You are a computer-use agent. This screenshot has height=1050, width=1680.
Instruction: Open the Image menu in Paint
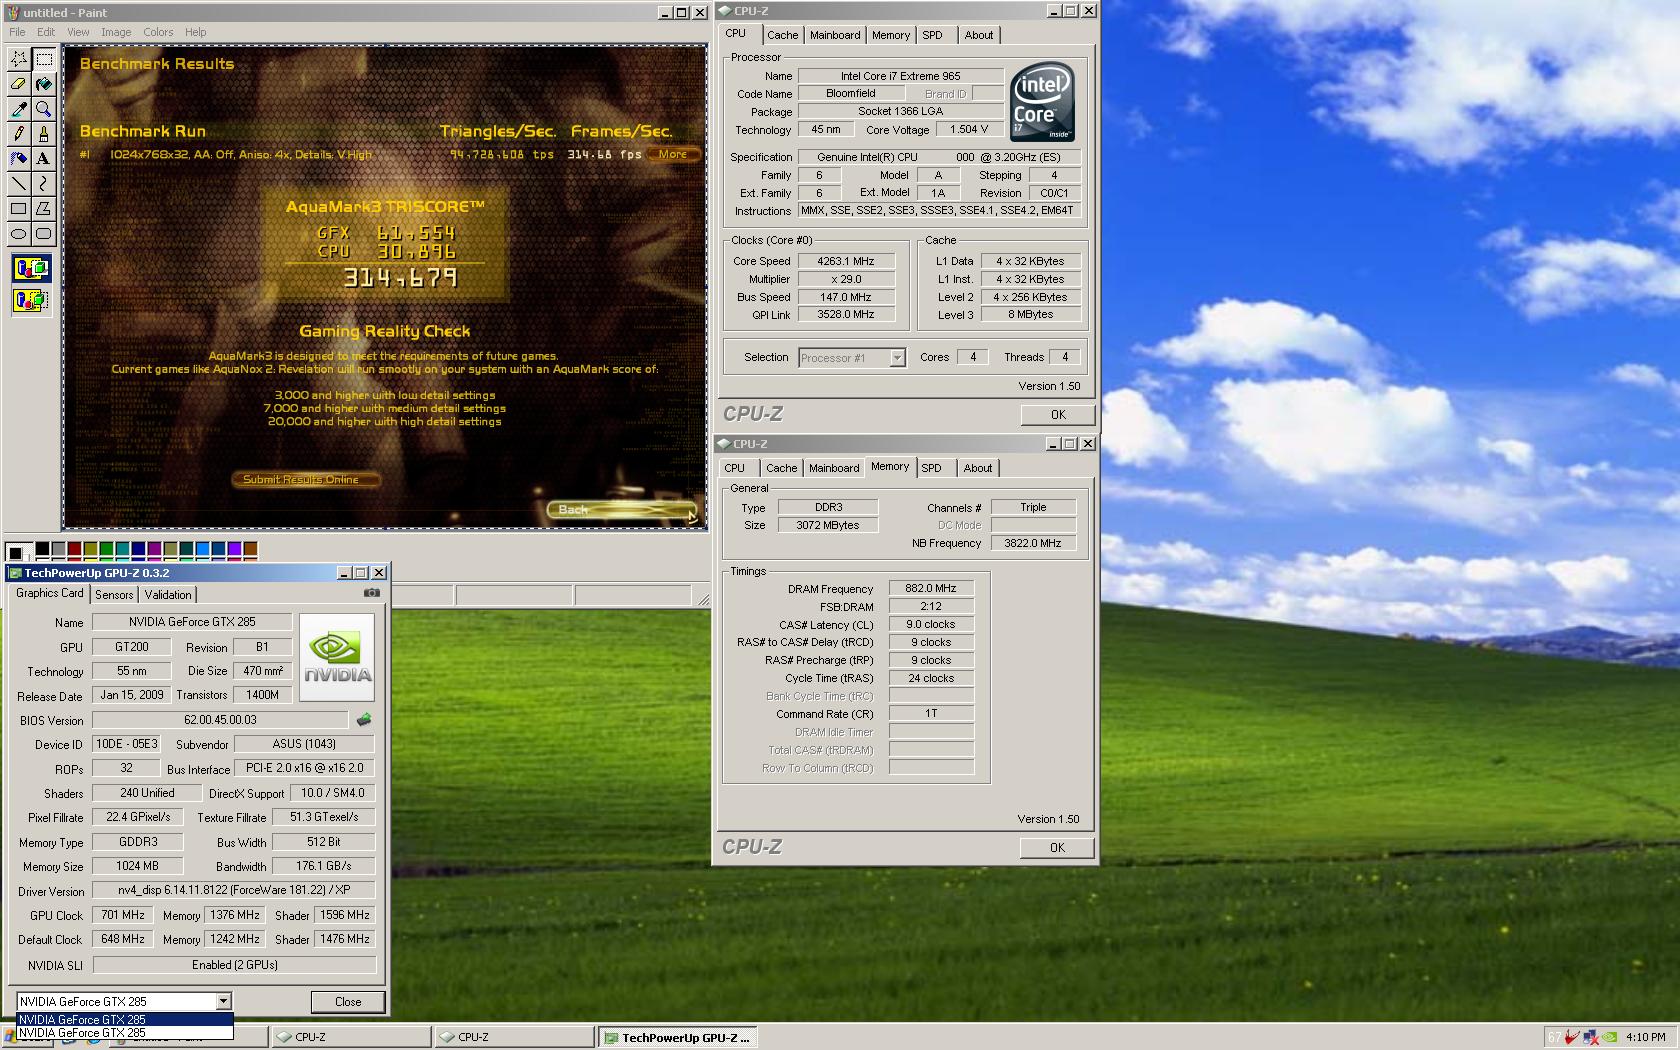pos(116,32)
